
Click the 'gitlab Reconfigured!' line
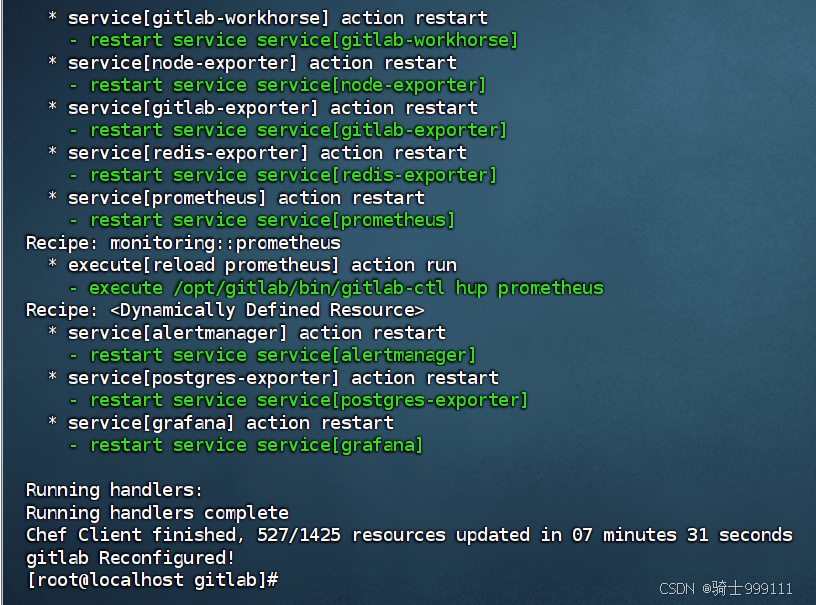coord(131,558)
